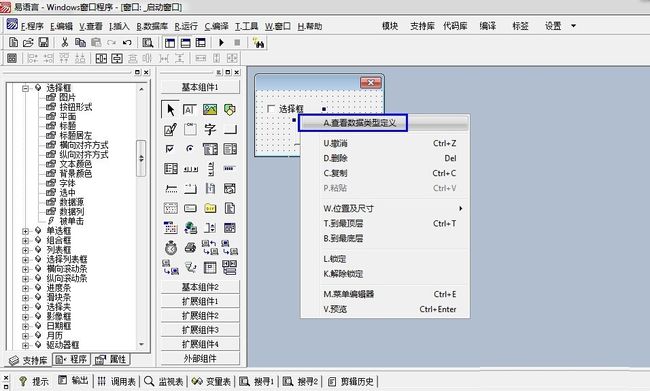The width and height of the screenshot is (650, 391).
Task: Choose T.到最顶层 in context menu
Action: pos(386,223)
